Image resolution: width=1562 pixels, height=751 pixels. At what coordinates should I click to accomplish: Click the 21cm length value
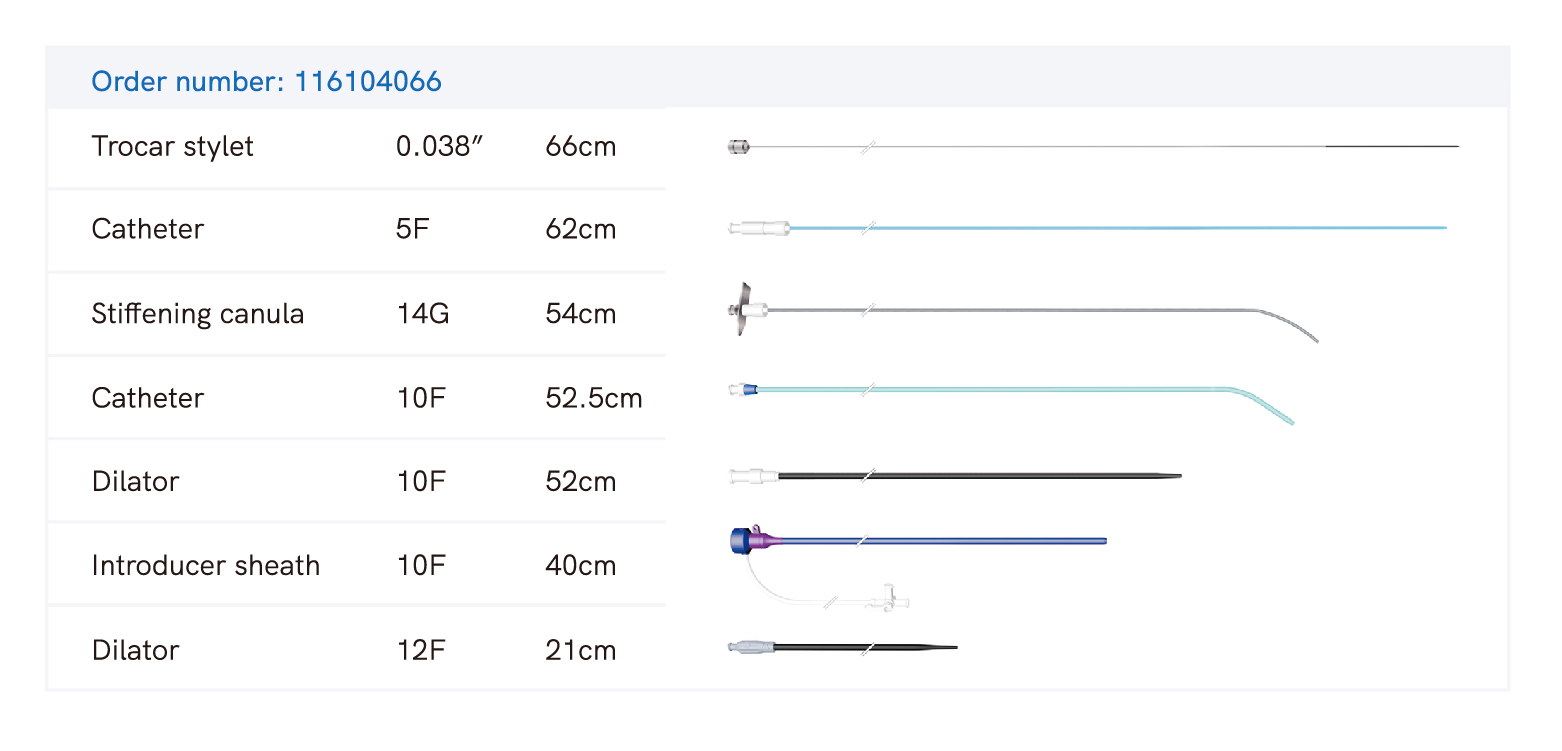[580, 651]
